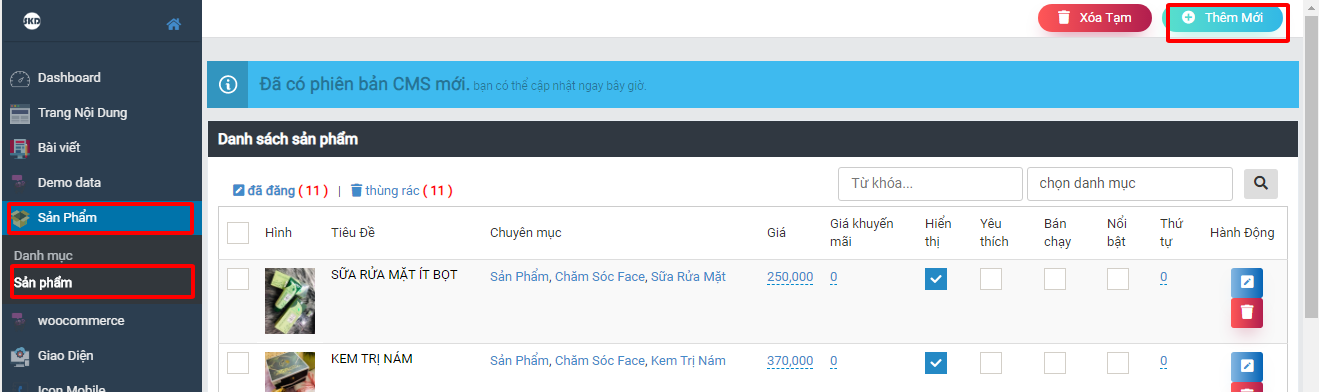The height and width of the screenshot is (392, 1319).
Task: Toggle Yêu thích checkbox for SỮA RỬA MẶT
Action: [x=991, y=279]
